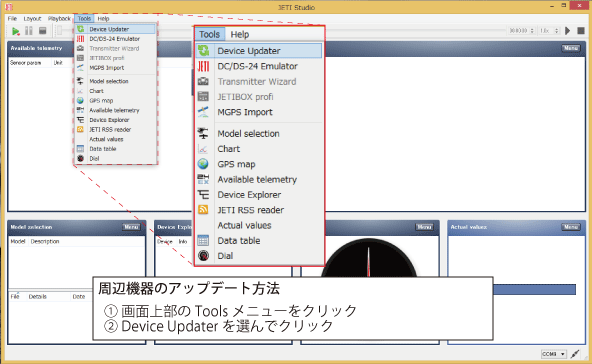Click the Info column header
Viewport: 592px width, 364px height.
tap(183, 241)
